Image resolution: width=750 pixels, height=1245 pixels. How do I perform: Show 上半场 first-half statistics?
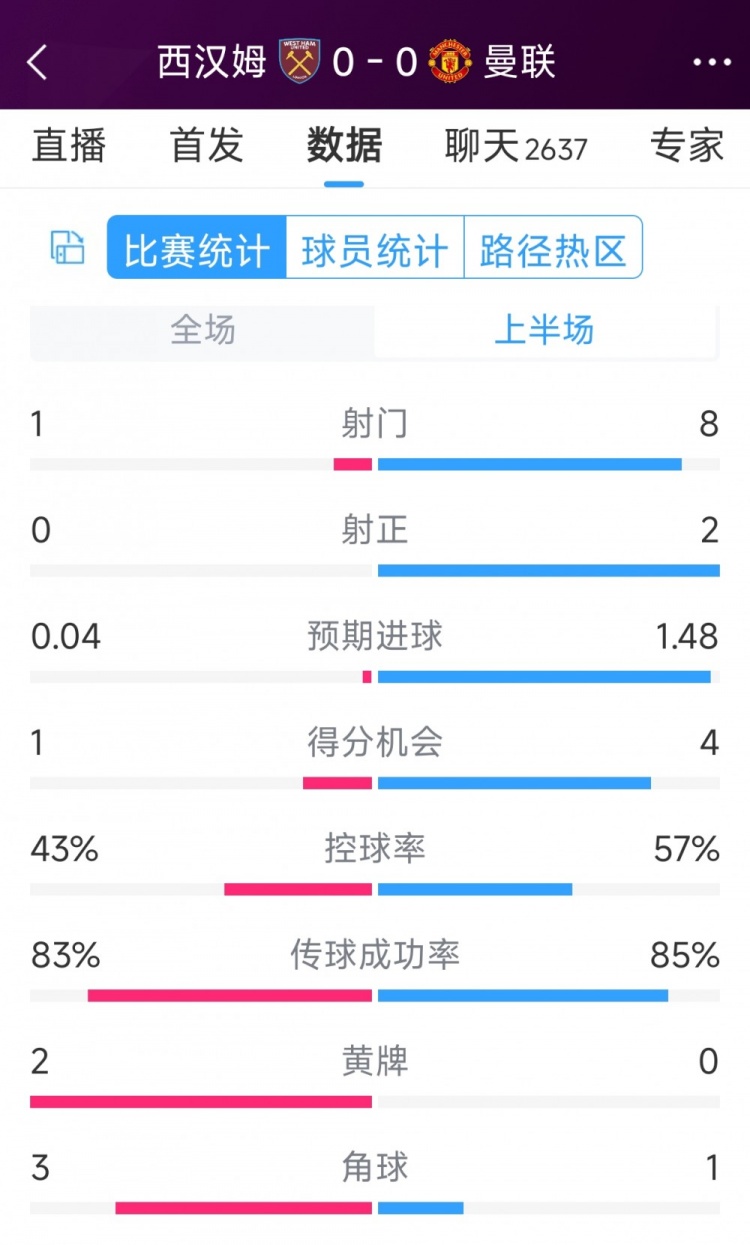pos(545,330)
